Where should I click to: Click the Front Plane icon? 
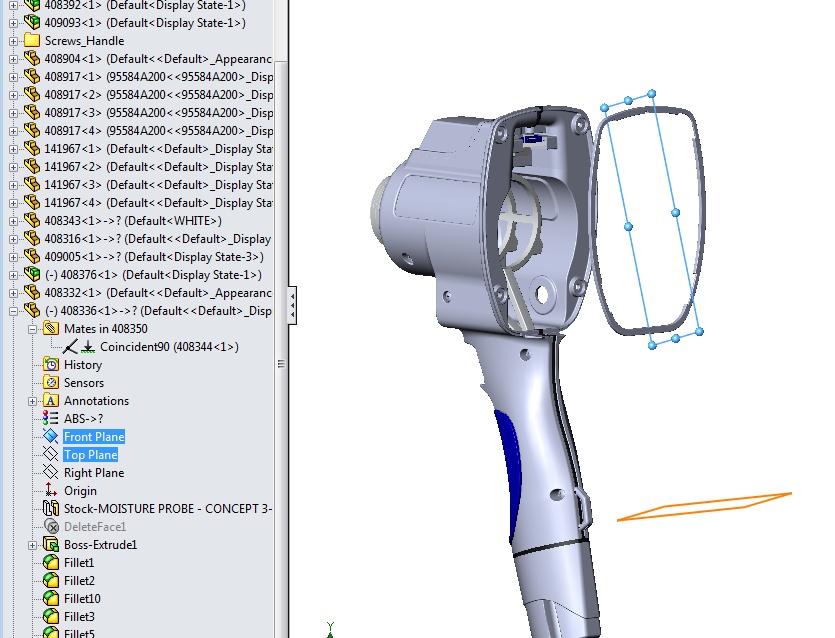click(x=51, y=437)
